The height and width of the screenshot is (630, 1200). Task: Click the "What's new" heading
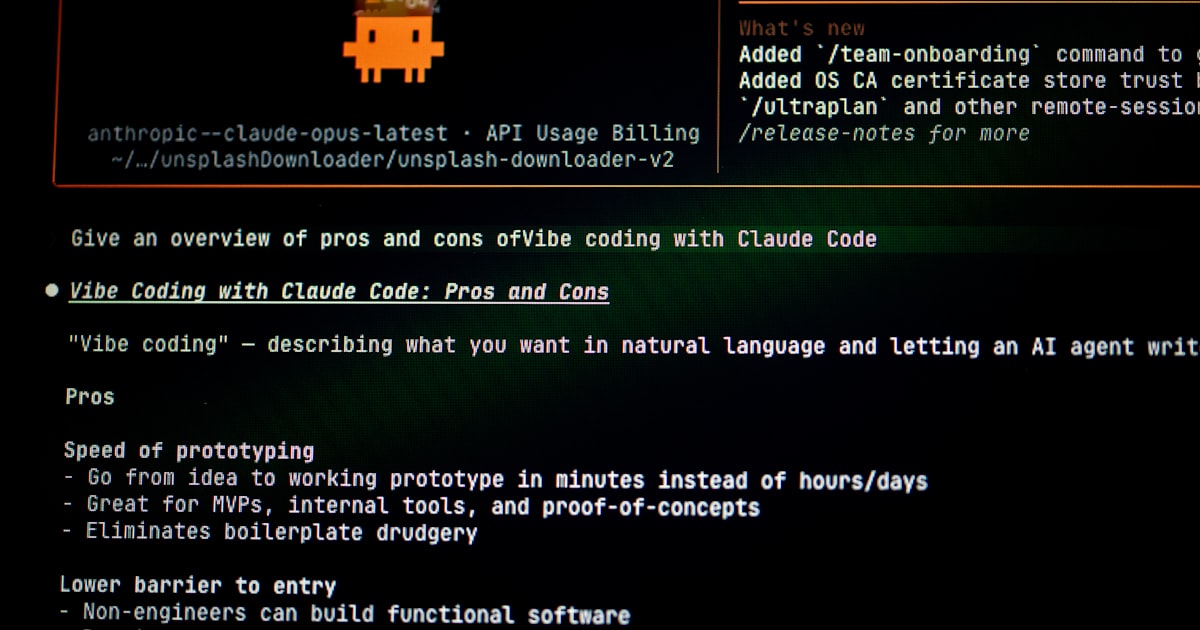802,28
